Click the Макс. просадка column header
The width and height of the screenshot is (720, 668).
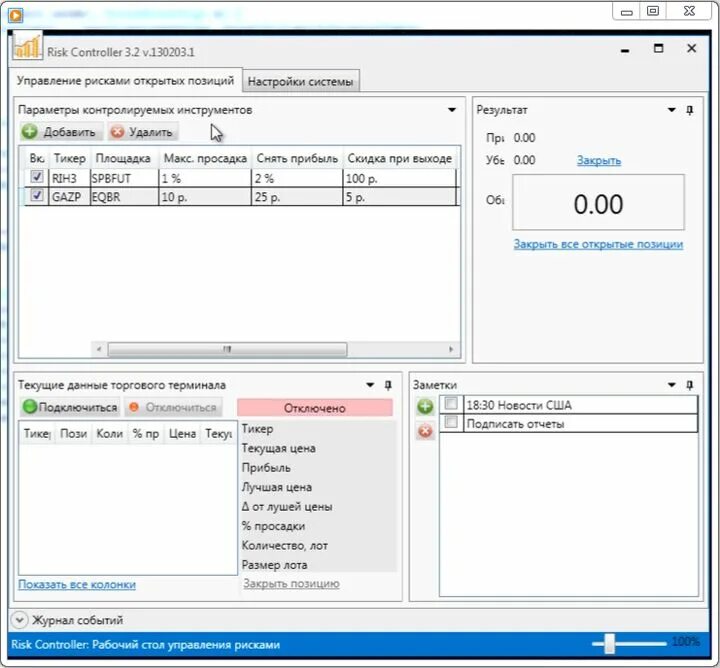click(205, 159)
